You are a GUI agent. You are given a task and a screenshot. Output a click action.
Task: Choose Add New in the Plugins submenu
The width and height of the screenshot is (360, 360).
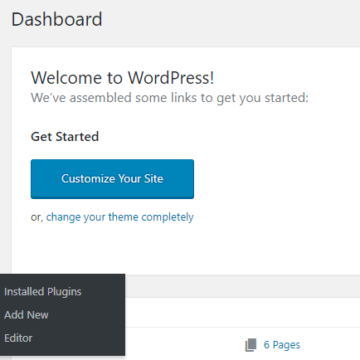26,315
